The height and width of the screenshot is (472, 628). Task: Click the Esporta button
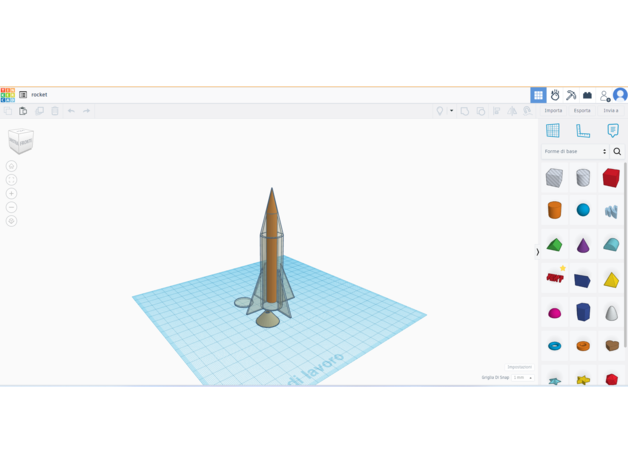tap(582, 111)
